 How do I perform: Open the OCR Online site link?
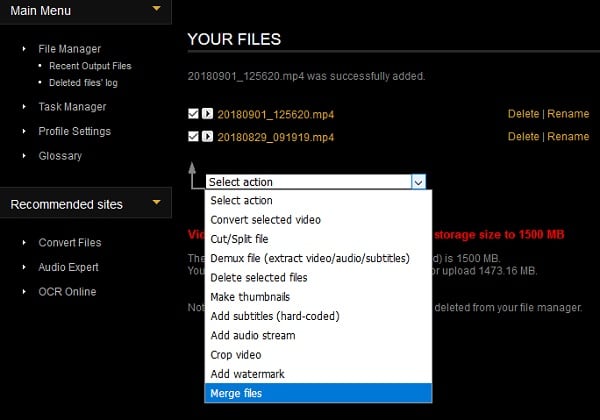[x=67, y=292]
